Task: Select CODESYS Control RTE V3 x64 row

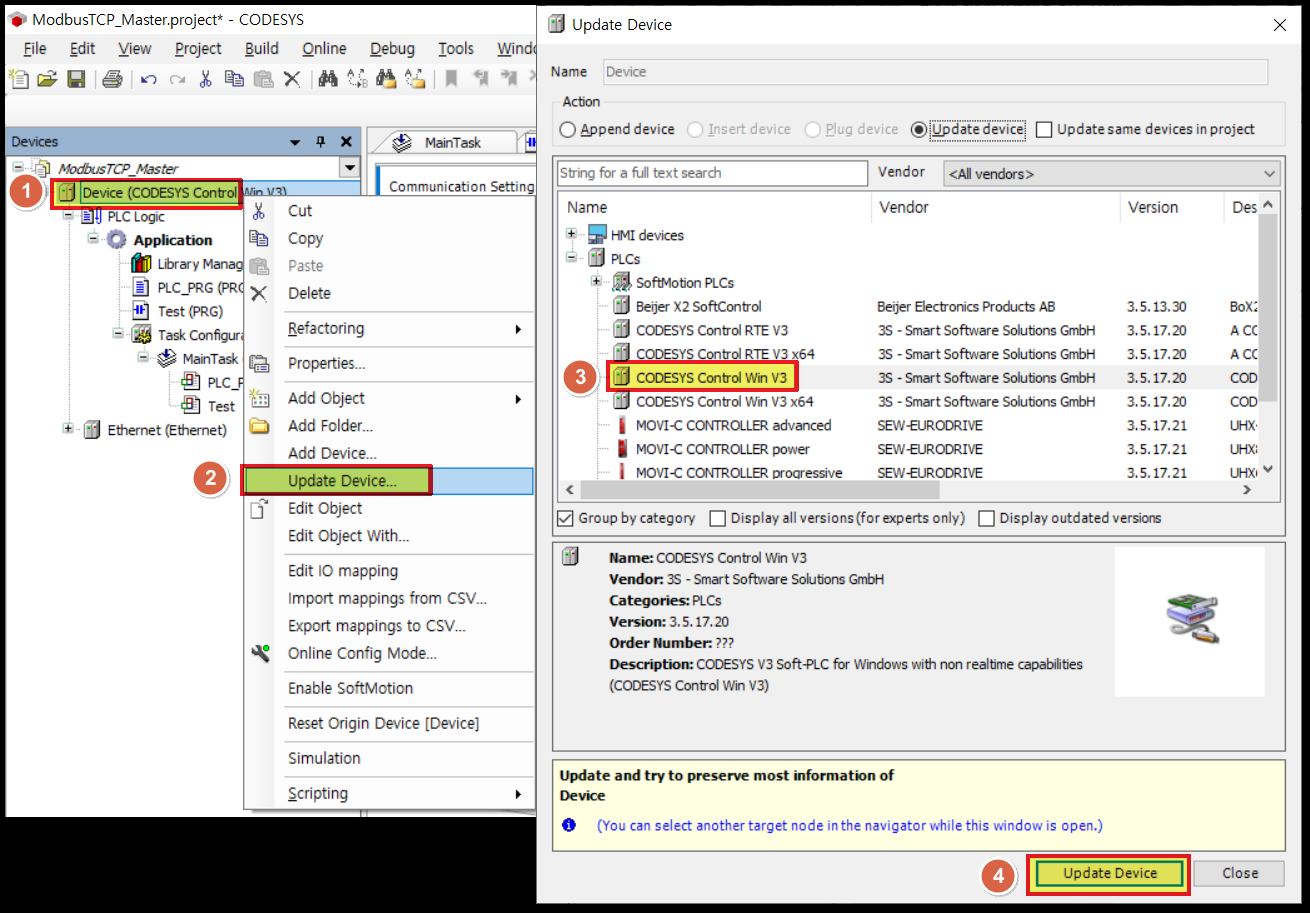Action: tap(907, 354)
